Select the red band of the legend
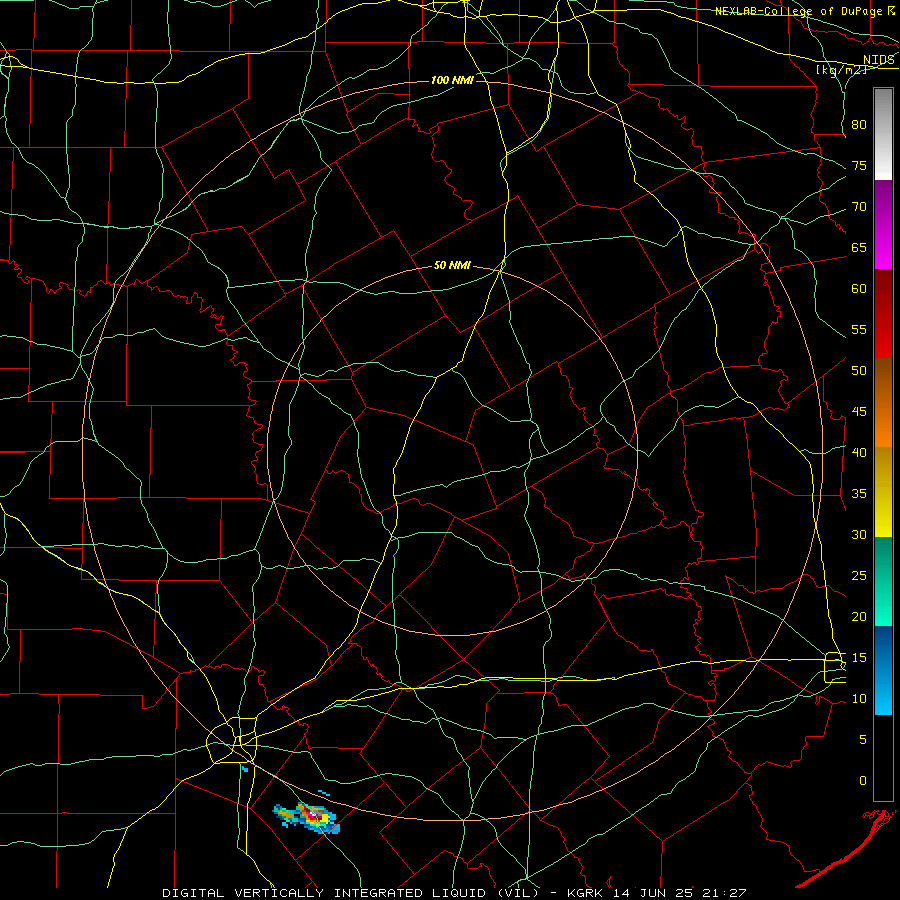900x900 pixels. [x=883, y=314]
